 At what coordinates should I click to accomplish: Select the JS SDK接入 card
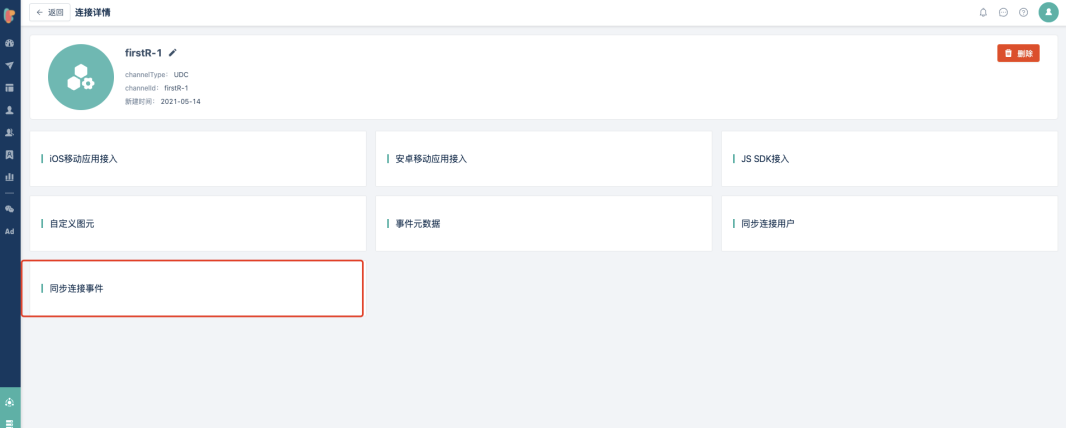[x=889, y=159]
